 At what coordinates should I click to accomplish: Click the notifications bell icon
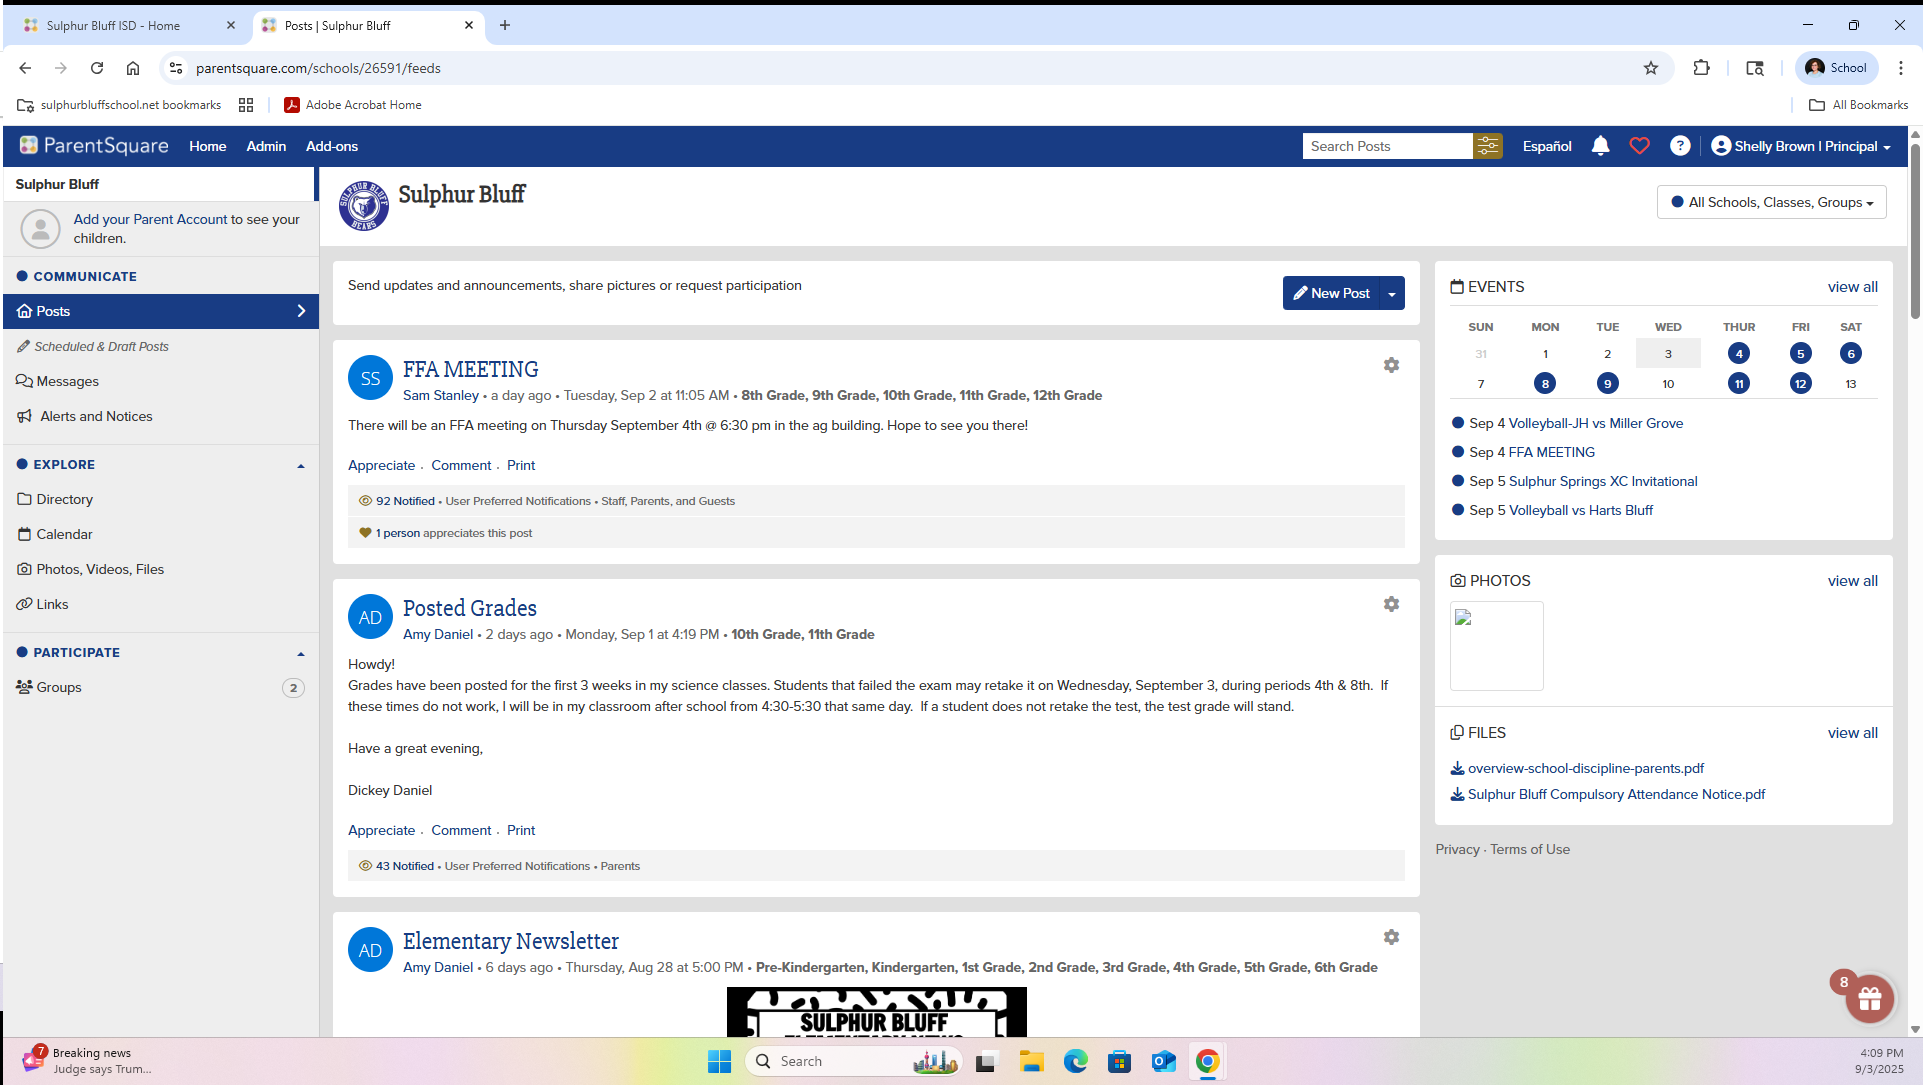coord(1600,146)
